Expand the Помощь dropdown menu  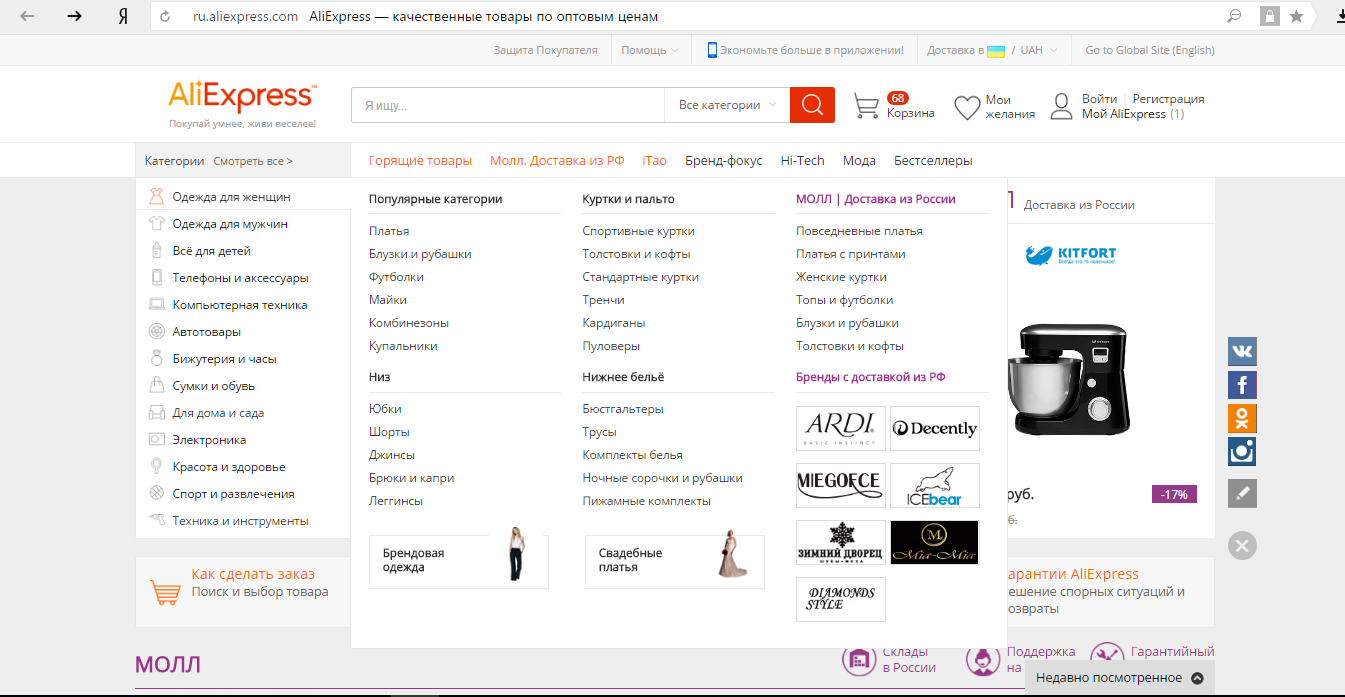[x=650, y=50]
